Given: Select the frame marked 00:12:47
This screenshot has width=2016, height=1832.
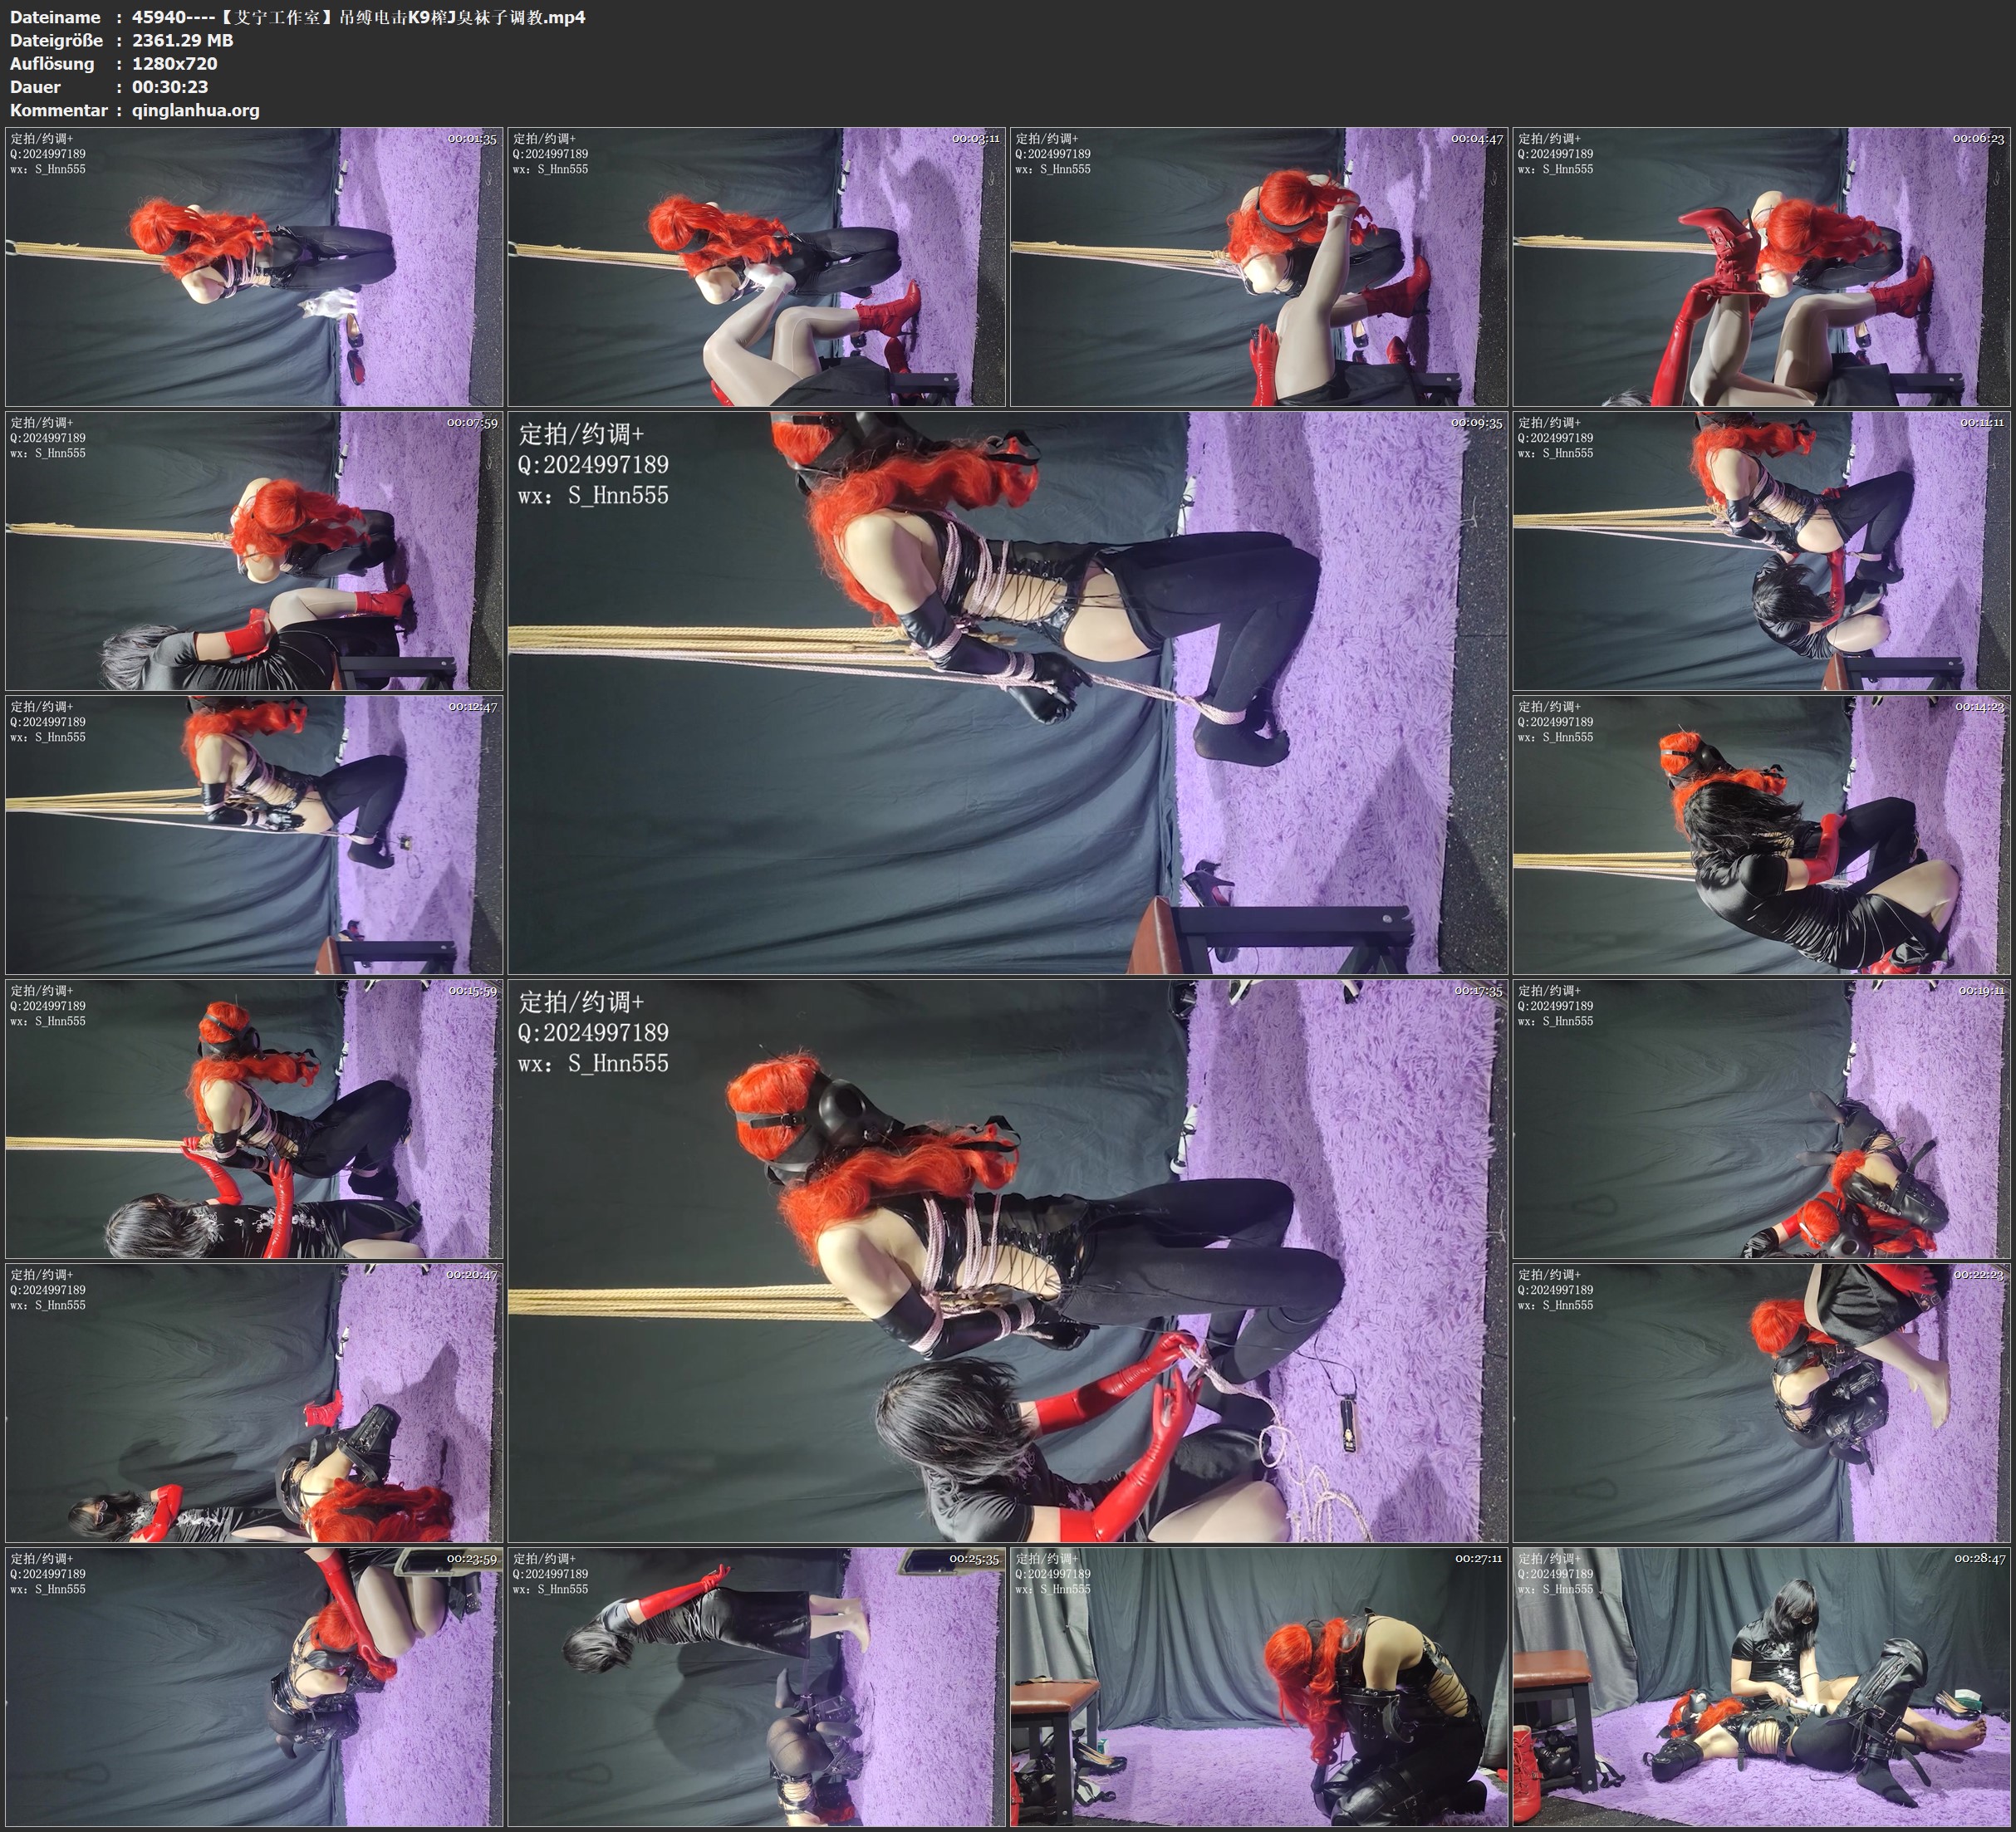Looking at the screenshot, I should coord(254,834).
